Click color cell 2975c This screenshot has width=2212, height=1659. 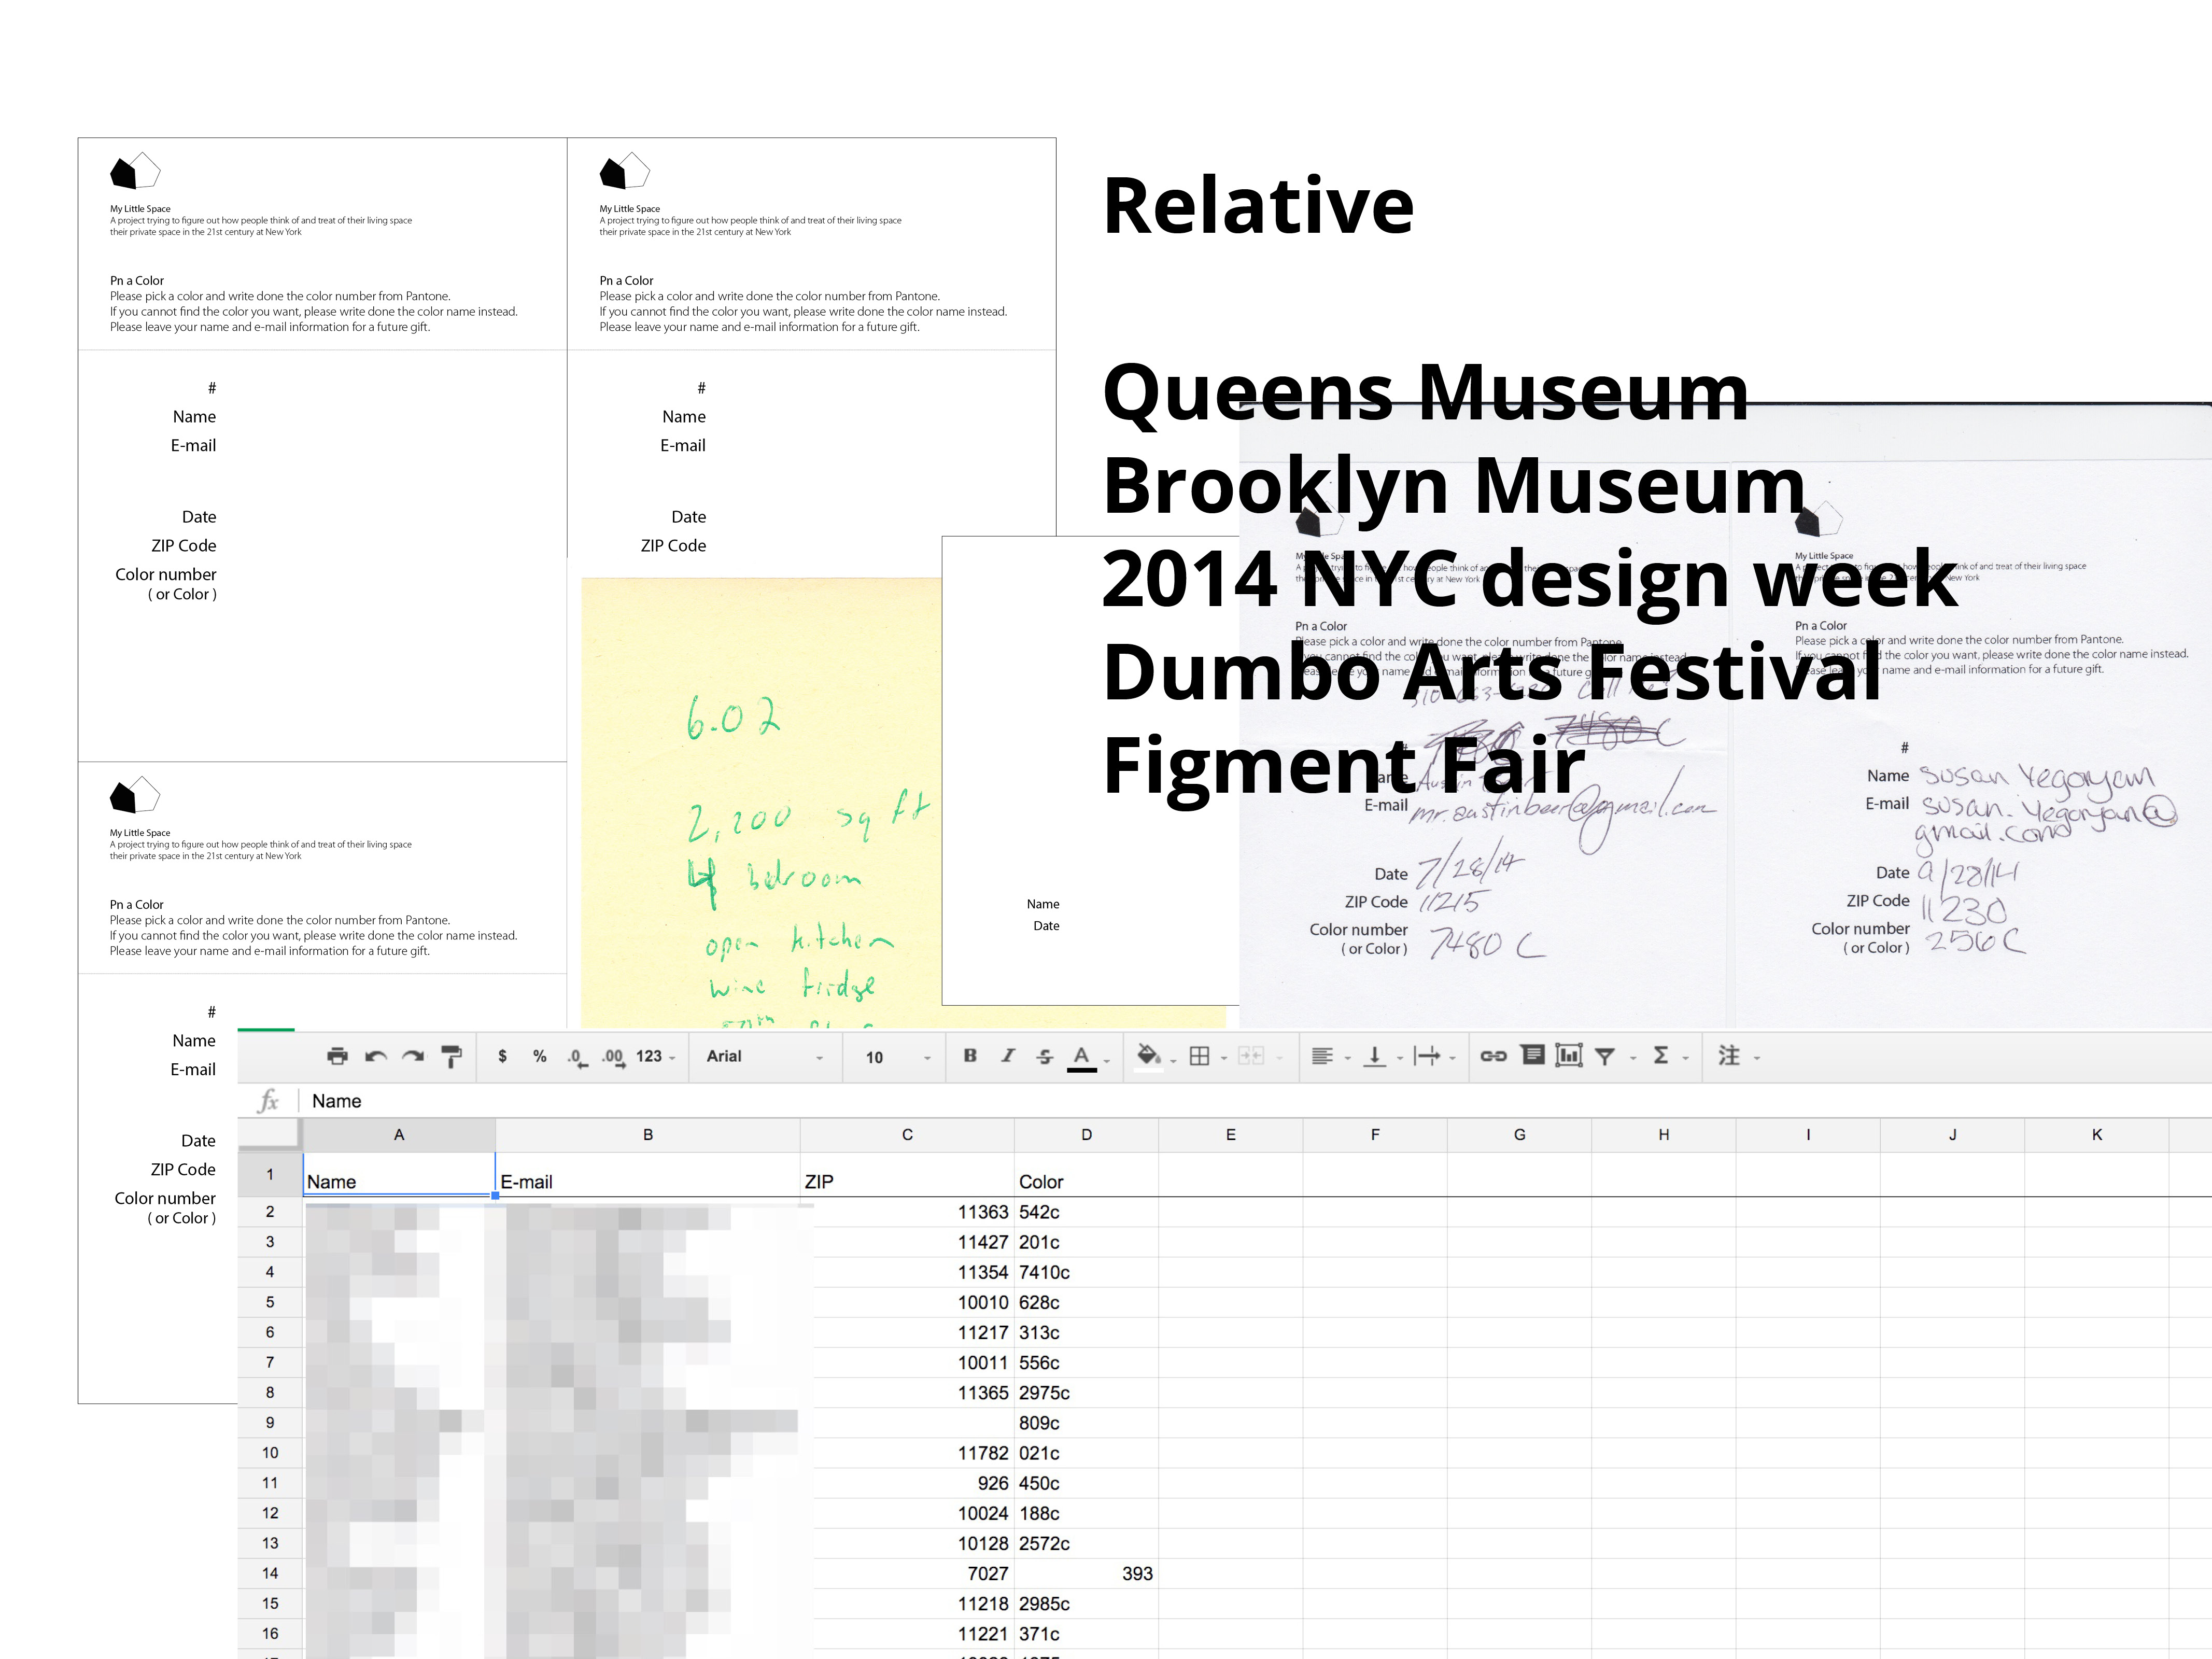point(1087,1393)
